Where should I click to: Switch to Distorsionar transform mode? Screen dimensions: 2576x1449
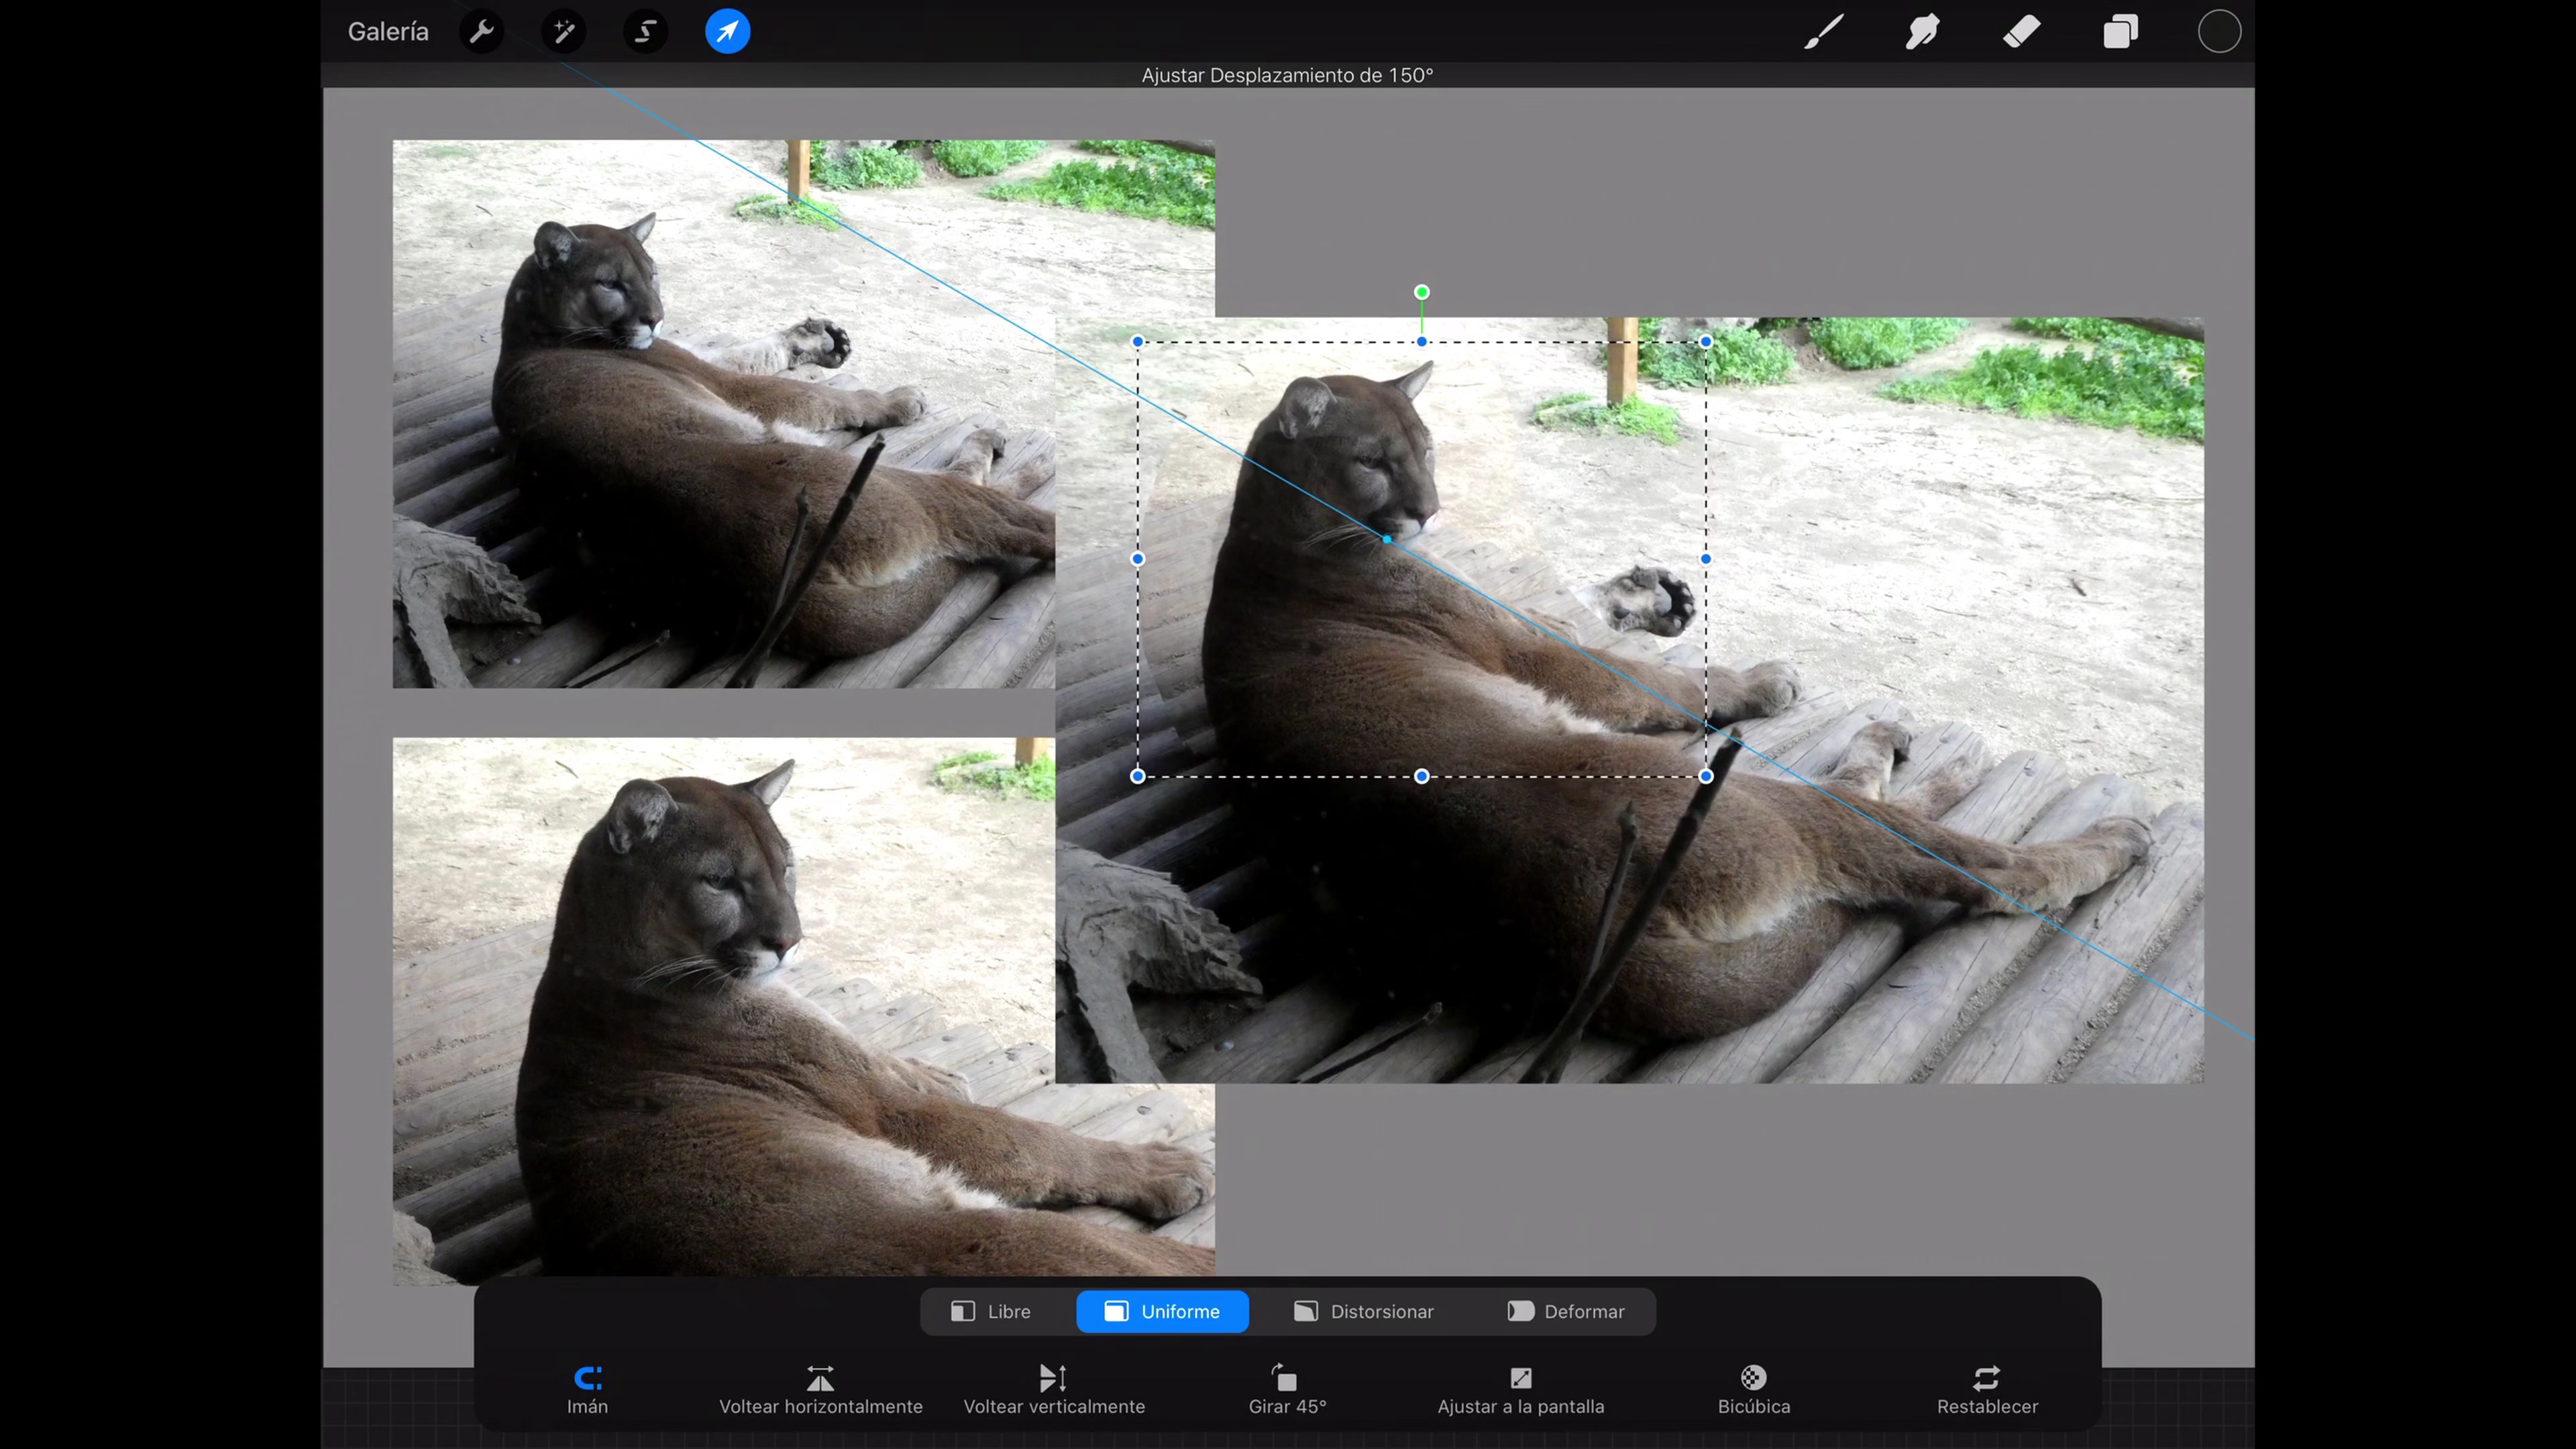pos(1363,1311)
